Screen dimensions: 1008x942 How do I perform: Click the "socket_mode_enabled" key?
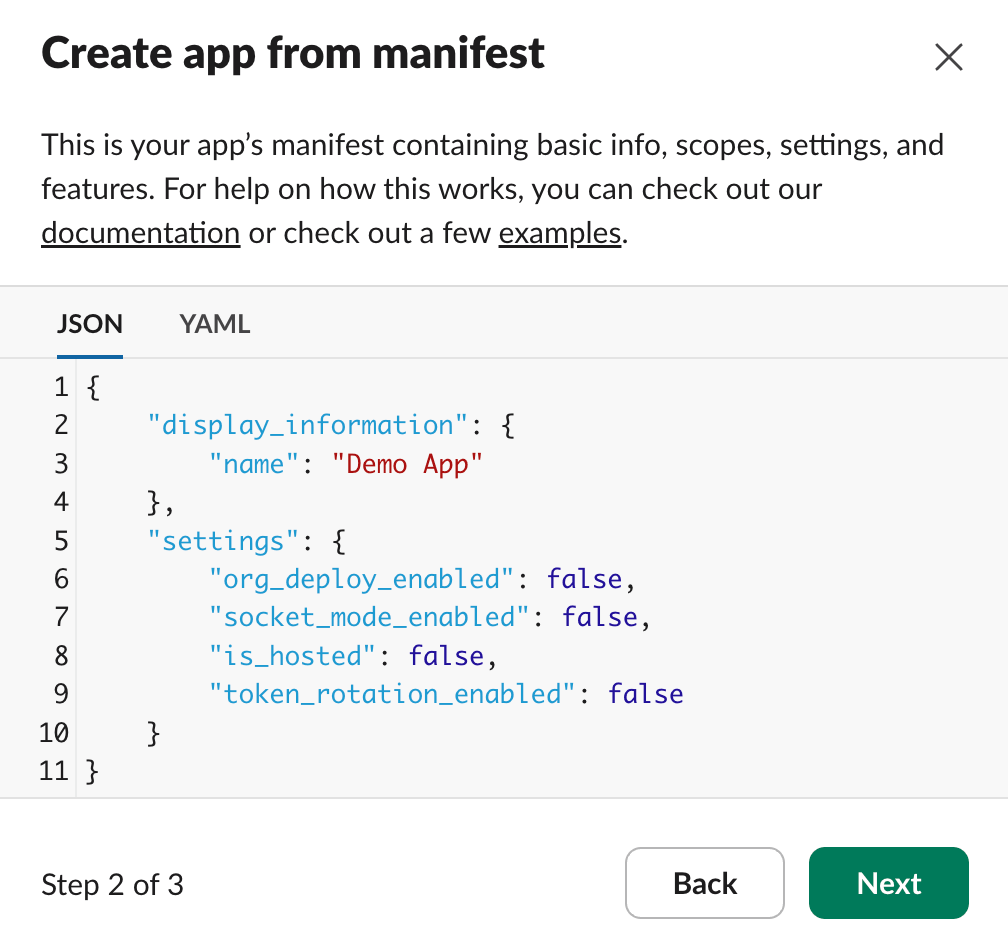tap(369, 617)
